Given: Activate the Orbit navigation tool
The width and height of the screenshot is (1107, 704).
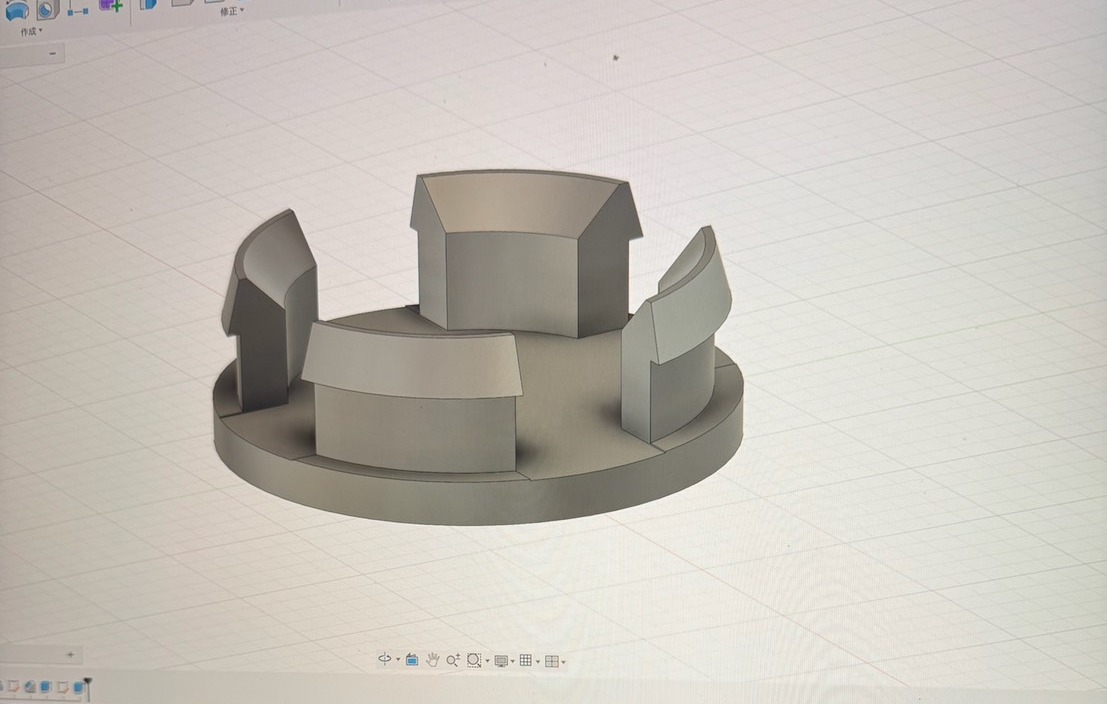Looking at the screenshot, I should pos(384,660).
